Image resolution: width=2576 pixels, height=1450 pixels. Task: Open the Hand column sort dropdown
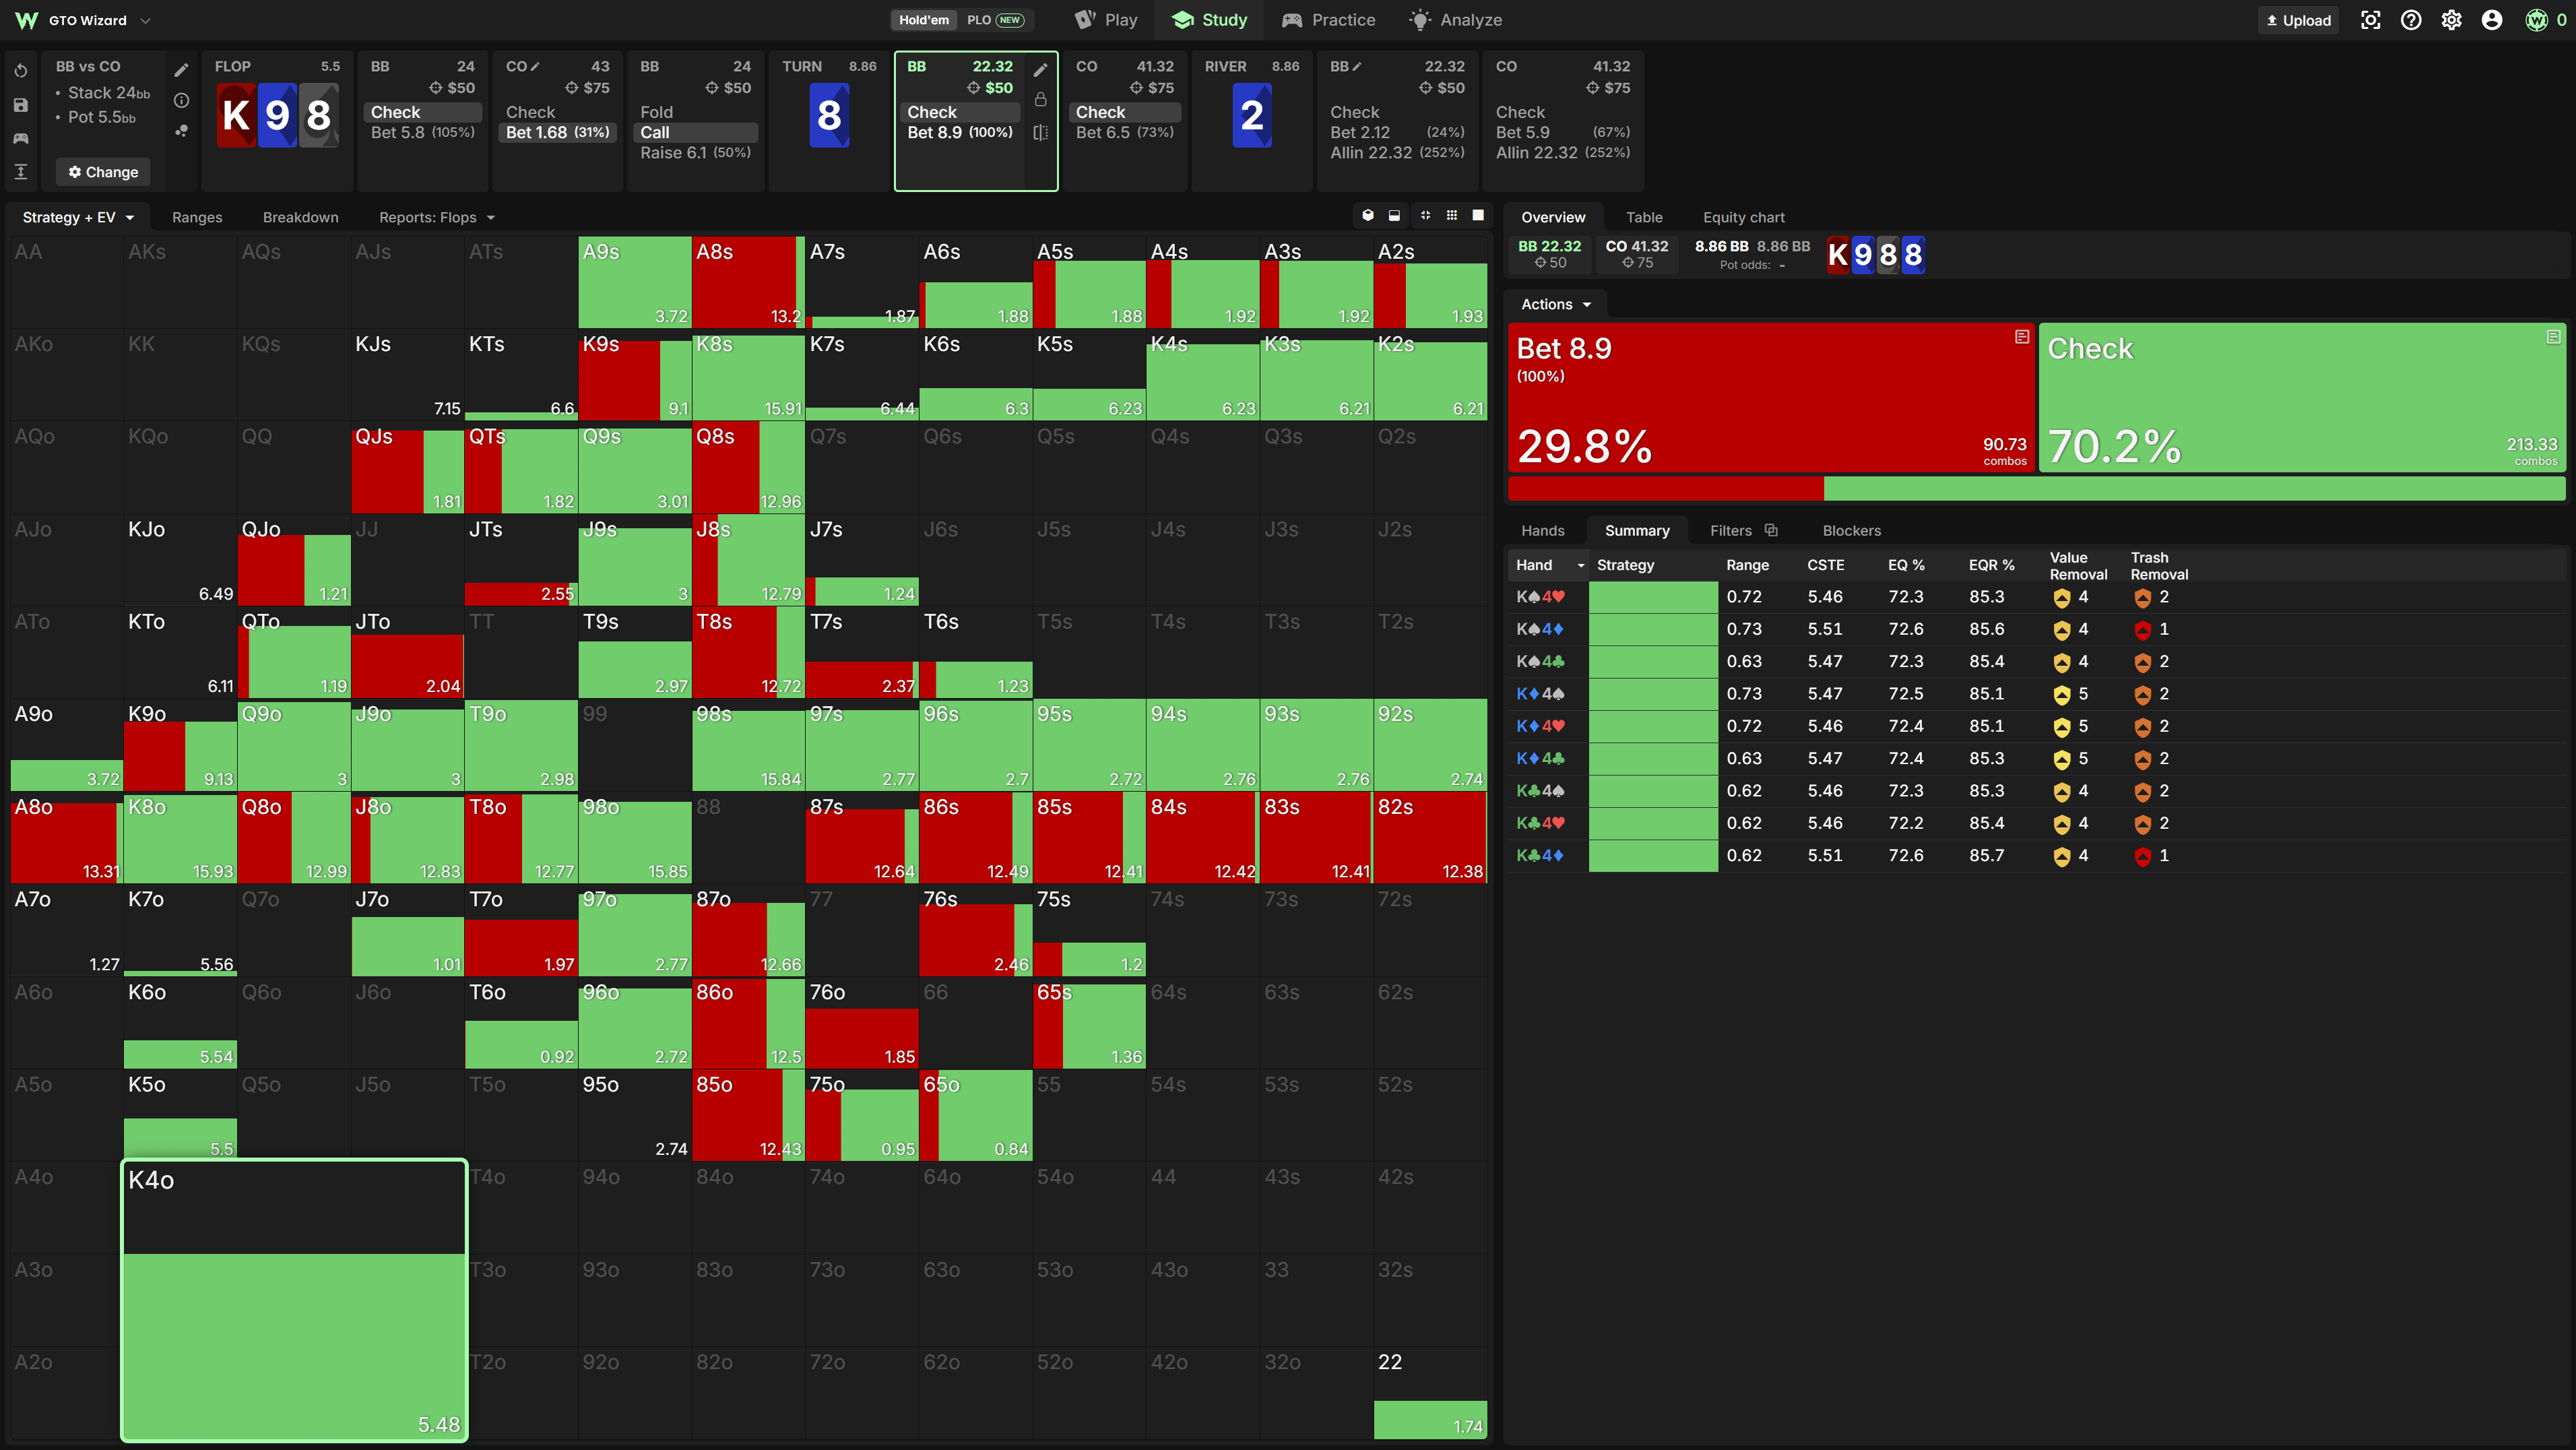1581,565
